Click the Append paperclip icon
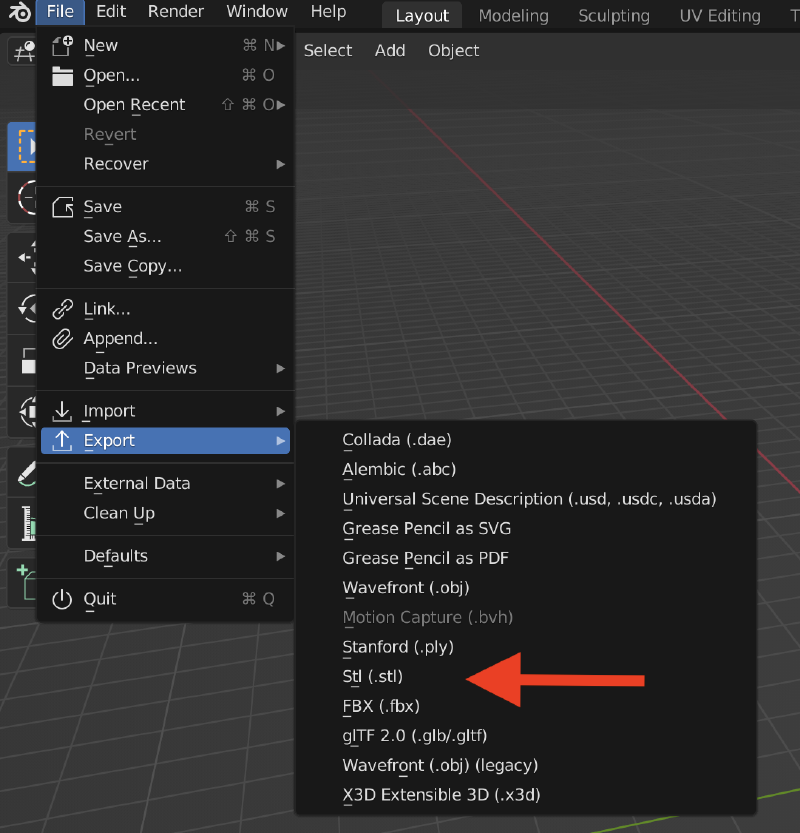Image resolution: width=800 pixels, height=833 pixels. [62, 339]
